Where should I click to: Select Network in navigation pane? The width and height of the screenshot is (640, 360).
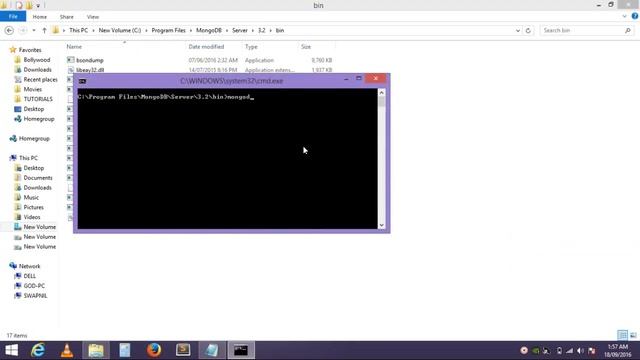29,266
